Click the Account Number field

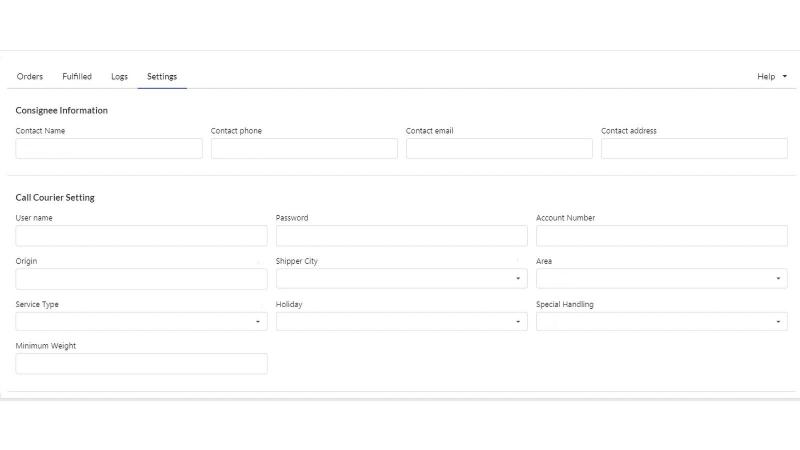click(x=662, y=236)
